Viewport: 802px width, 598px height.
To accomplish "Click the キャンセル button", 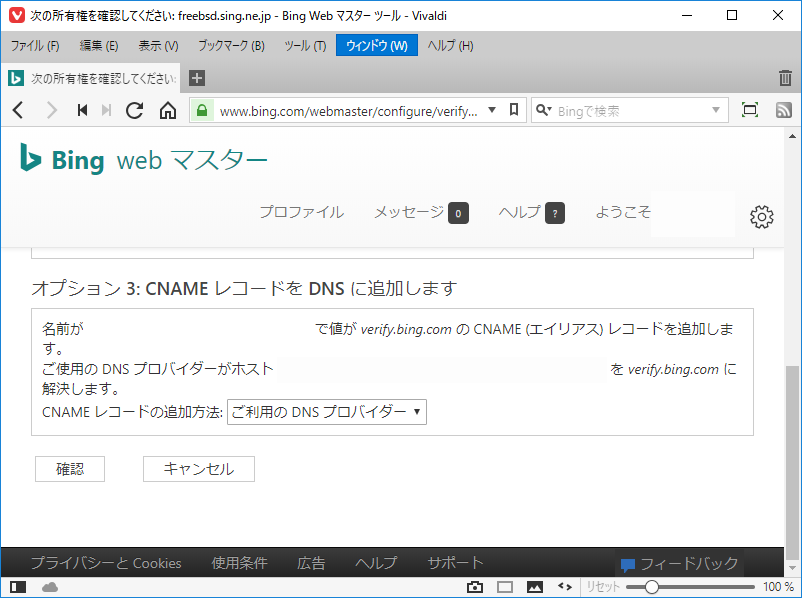I will (199, 469).
